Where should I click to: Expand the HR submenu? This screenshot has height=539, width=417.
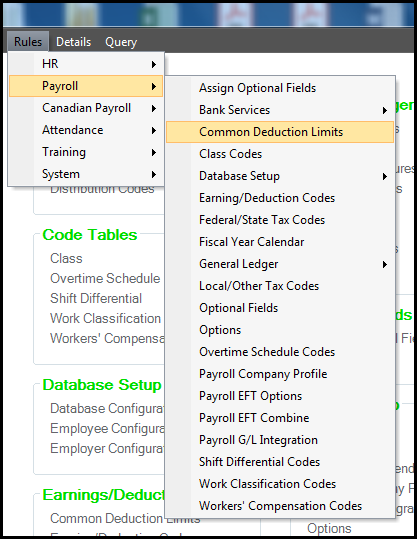click(x=86, y=64)
